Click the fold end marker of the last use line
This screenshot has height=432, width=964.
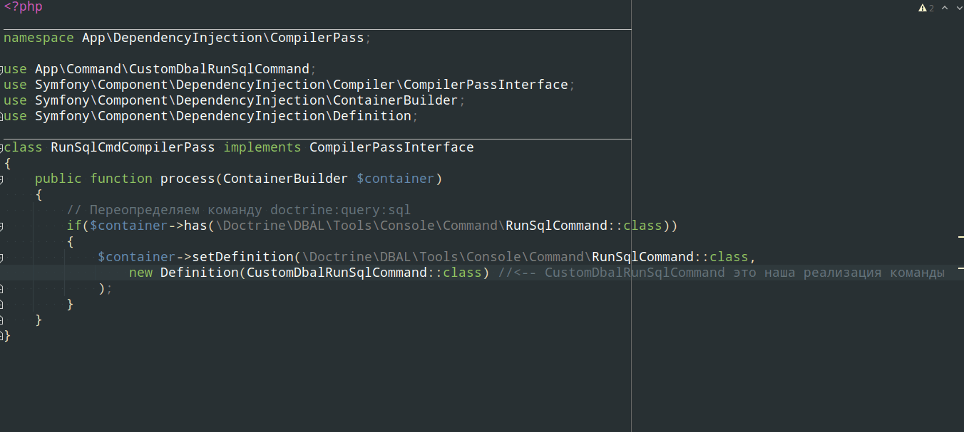point(2,116)
